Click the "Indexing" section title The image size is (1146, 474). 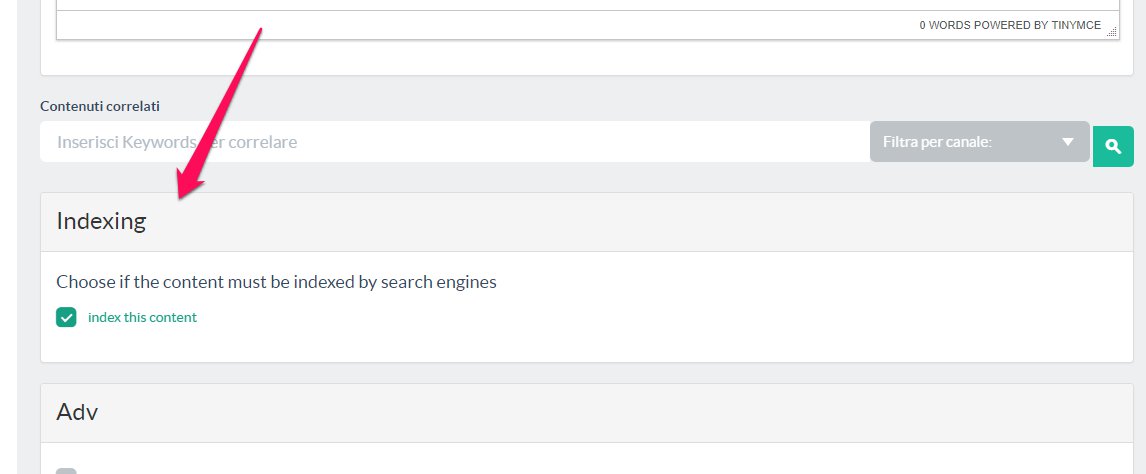click(101, 222)
